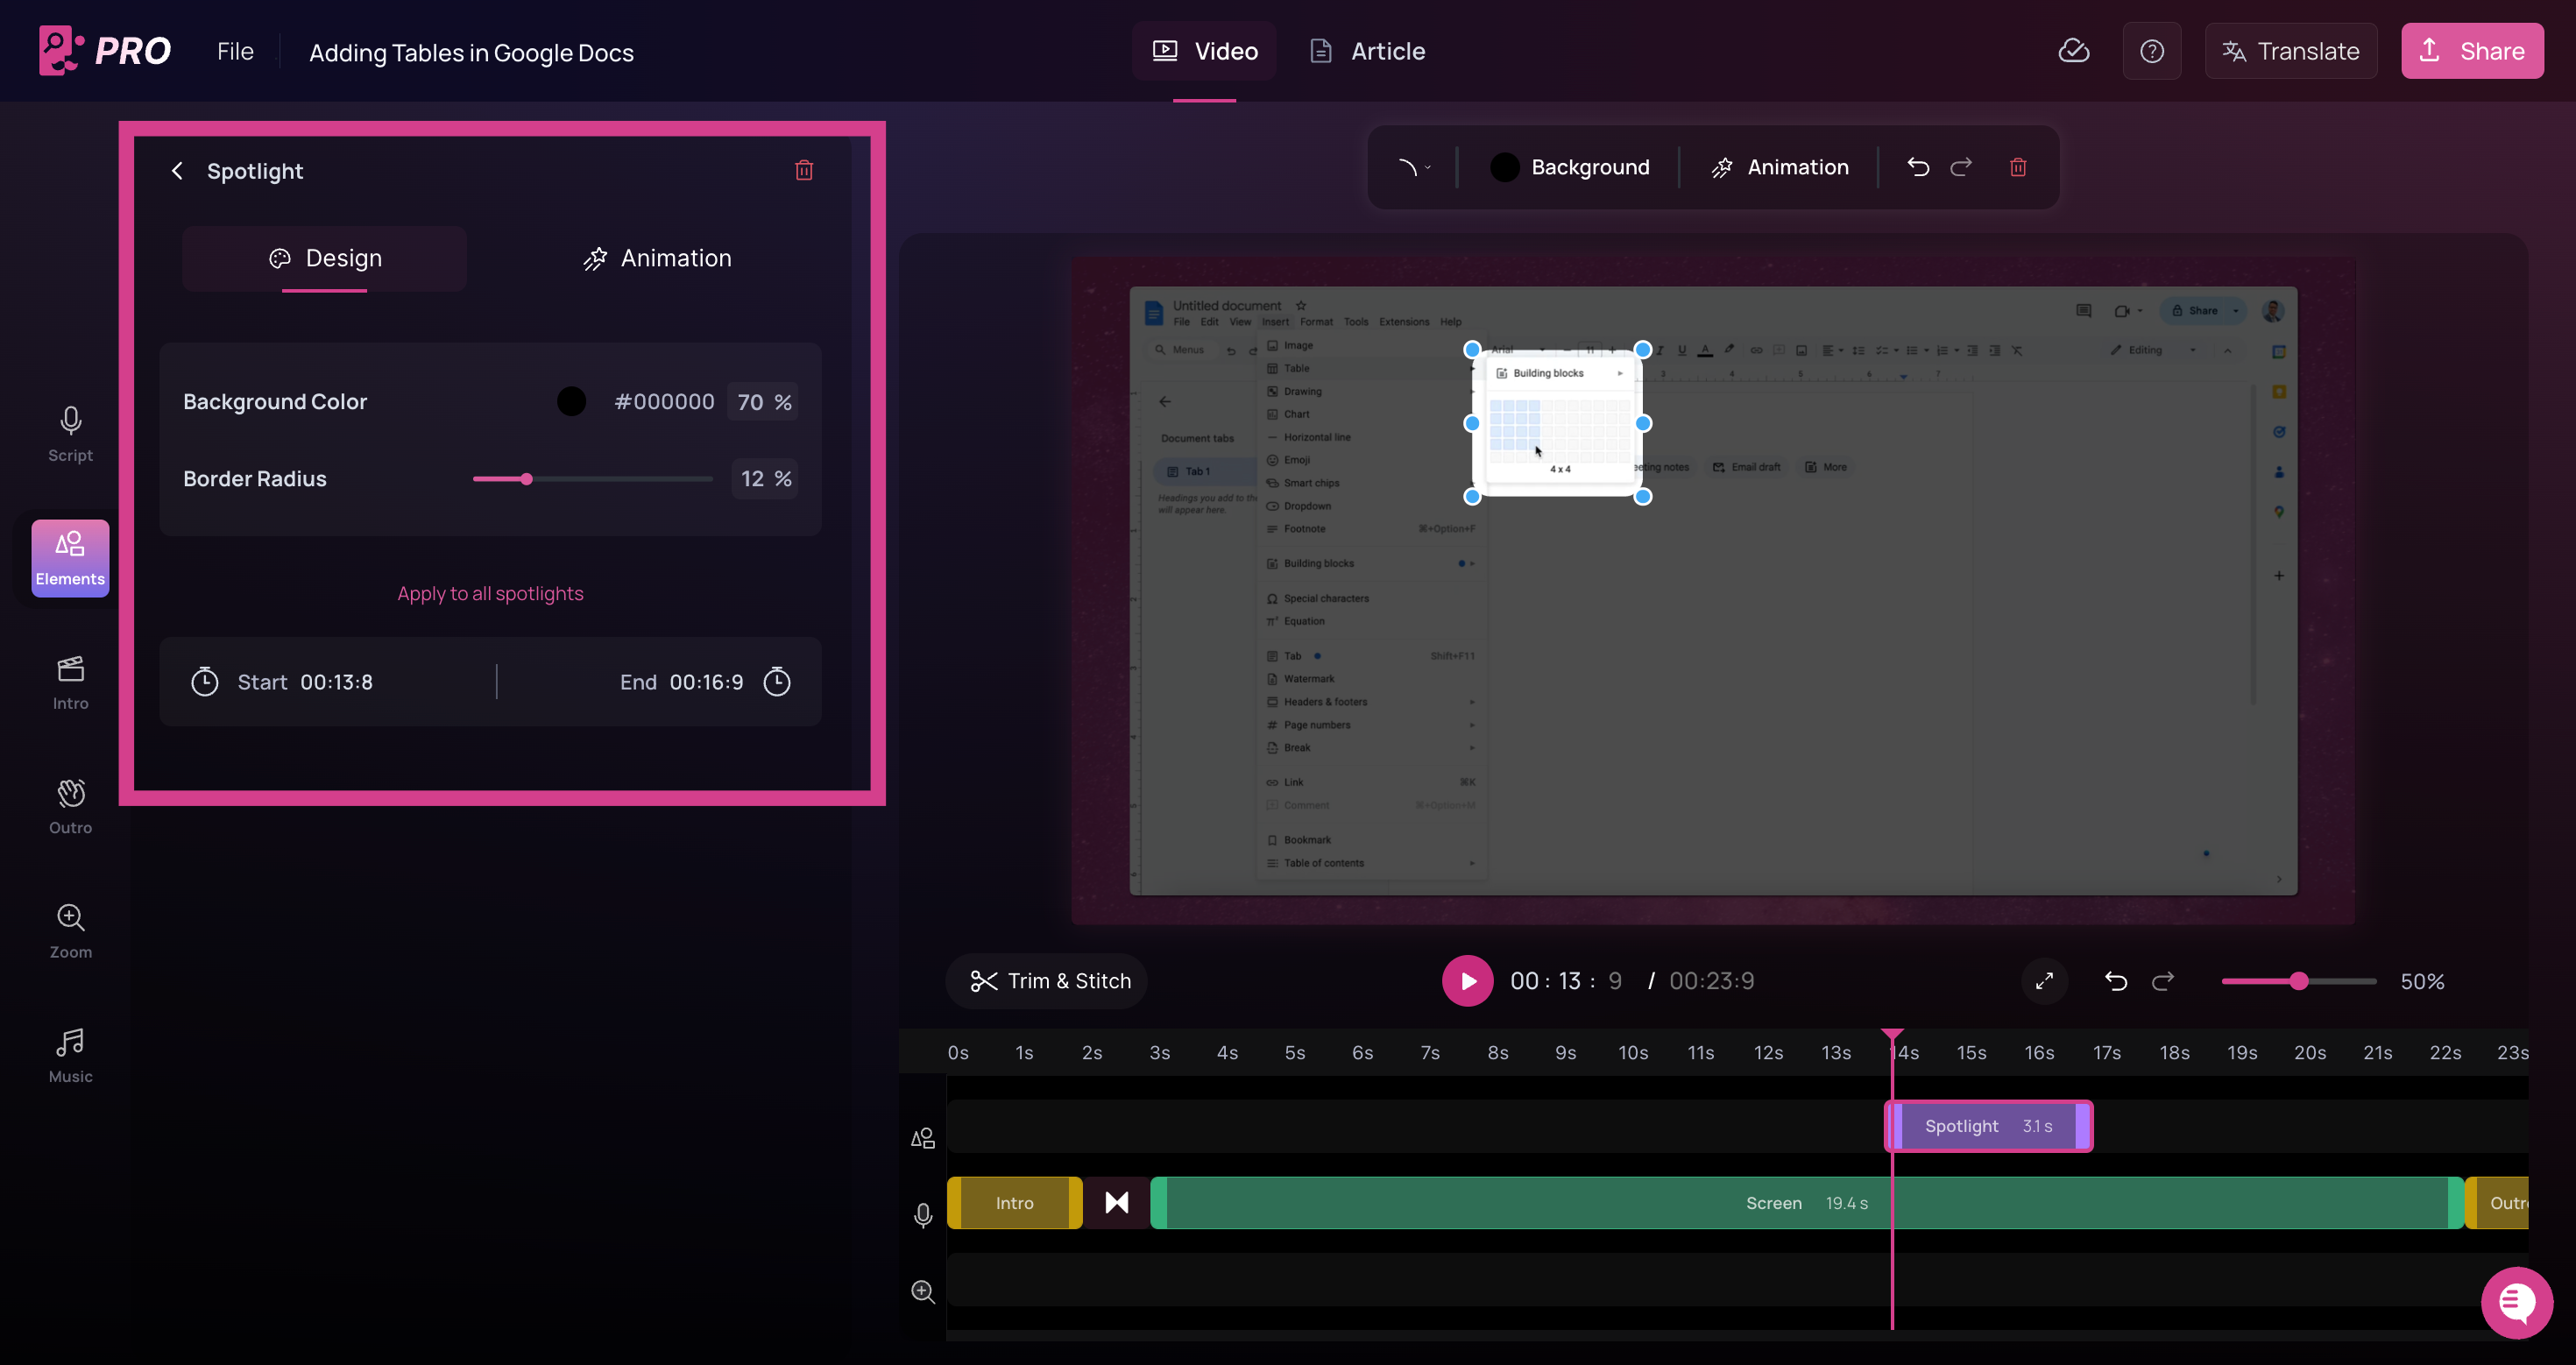2576x1365 pixels.
Task: Select the Zoom tool in sidebar
Action: [70, 930]
